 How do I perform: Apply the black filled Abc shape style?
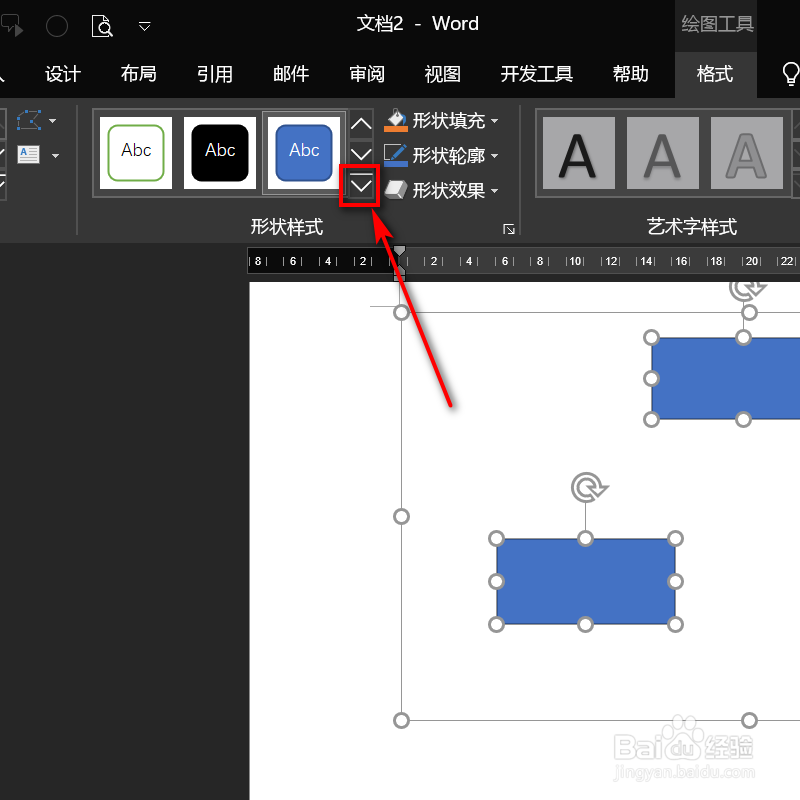220,153
